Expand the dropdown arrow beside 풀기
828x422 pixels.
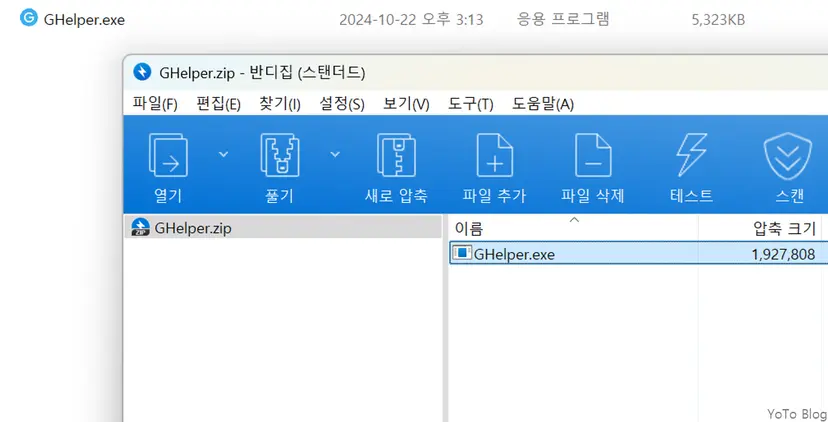(x=335, y=154)
